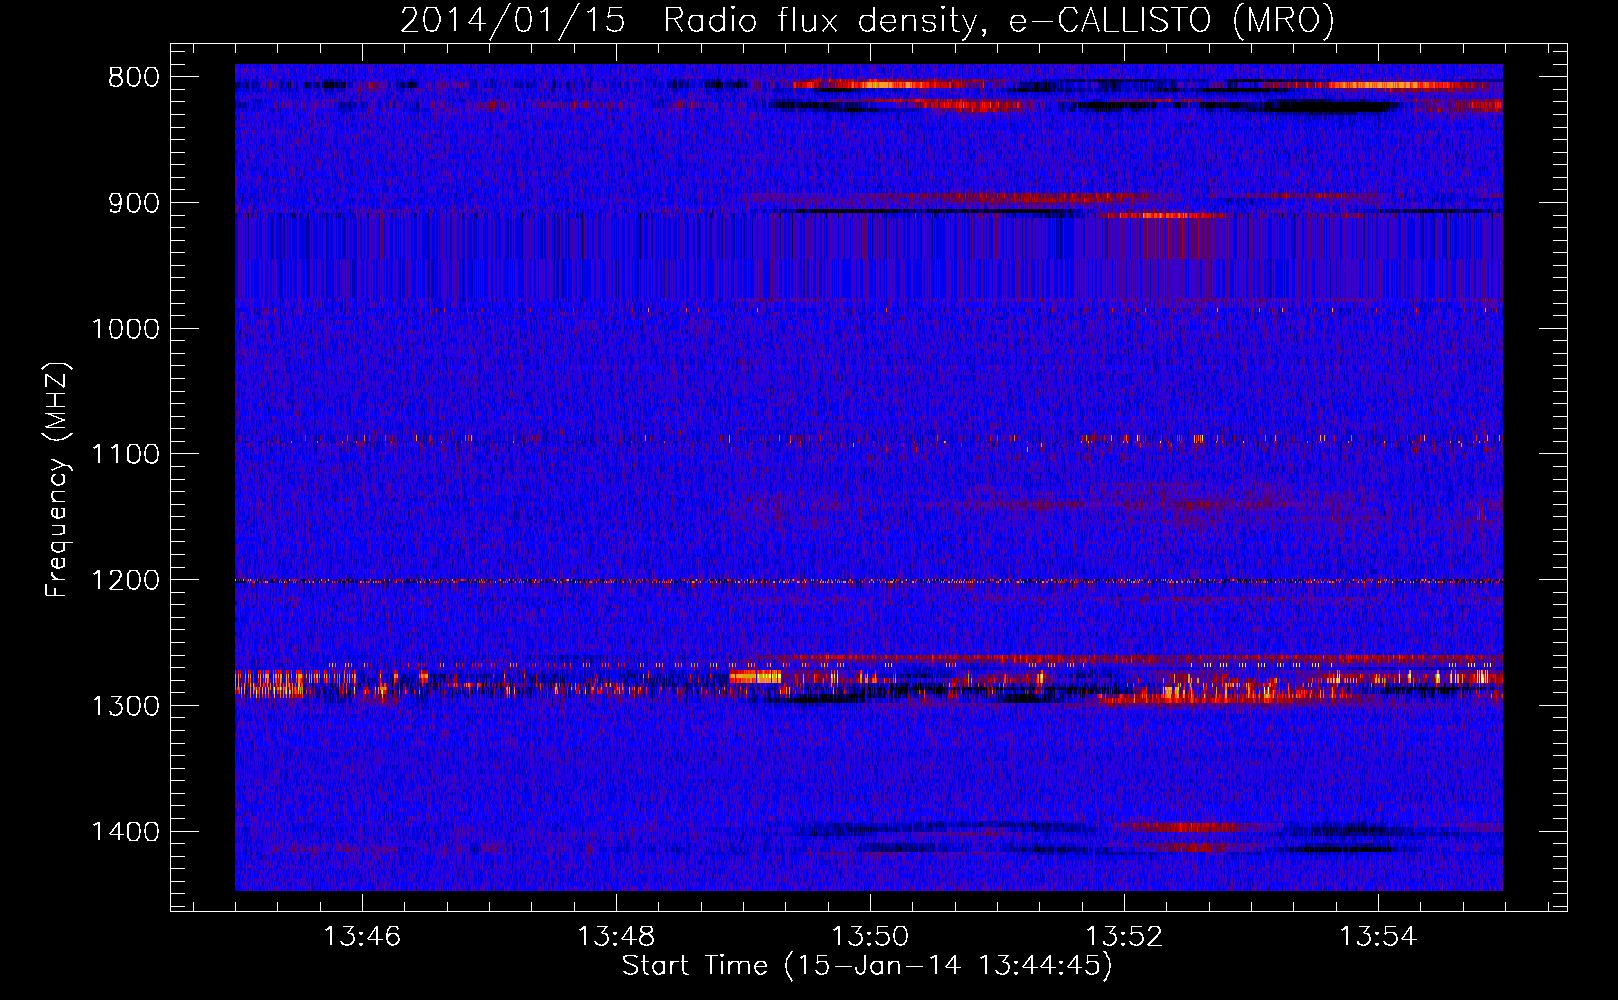Click the 13:48 time tick label
Image resolution: width=1618 pixels, height=1000 pixels.
point(616,937)
